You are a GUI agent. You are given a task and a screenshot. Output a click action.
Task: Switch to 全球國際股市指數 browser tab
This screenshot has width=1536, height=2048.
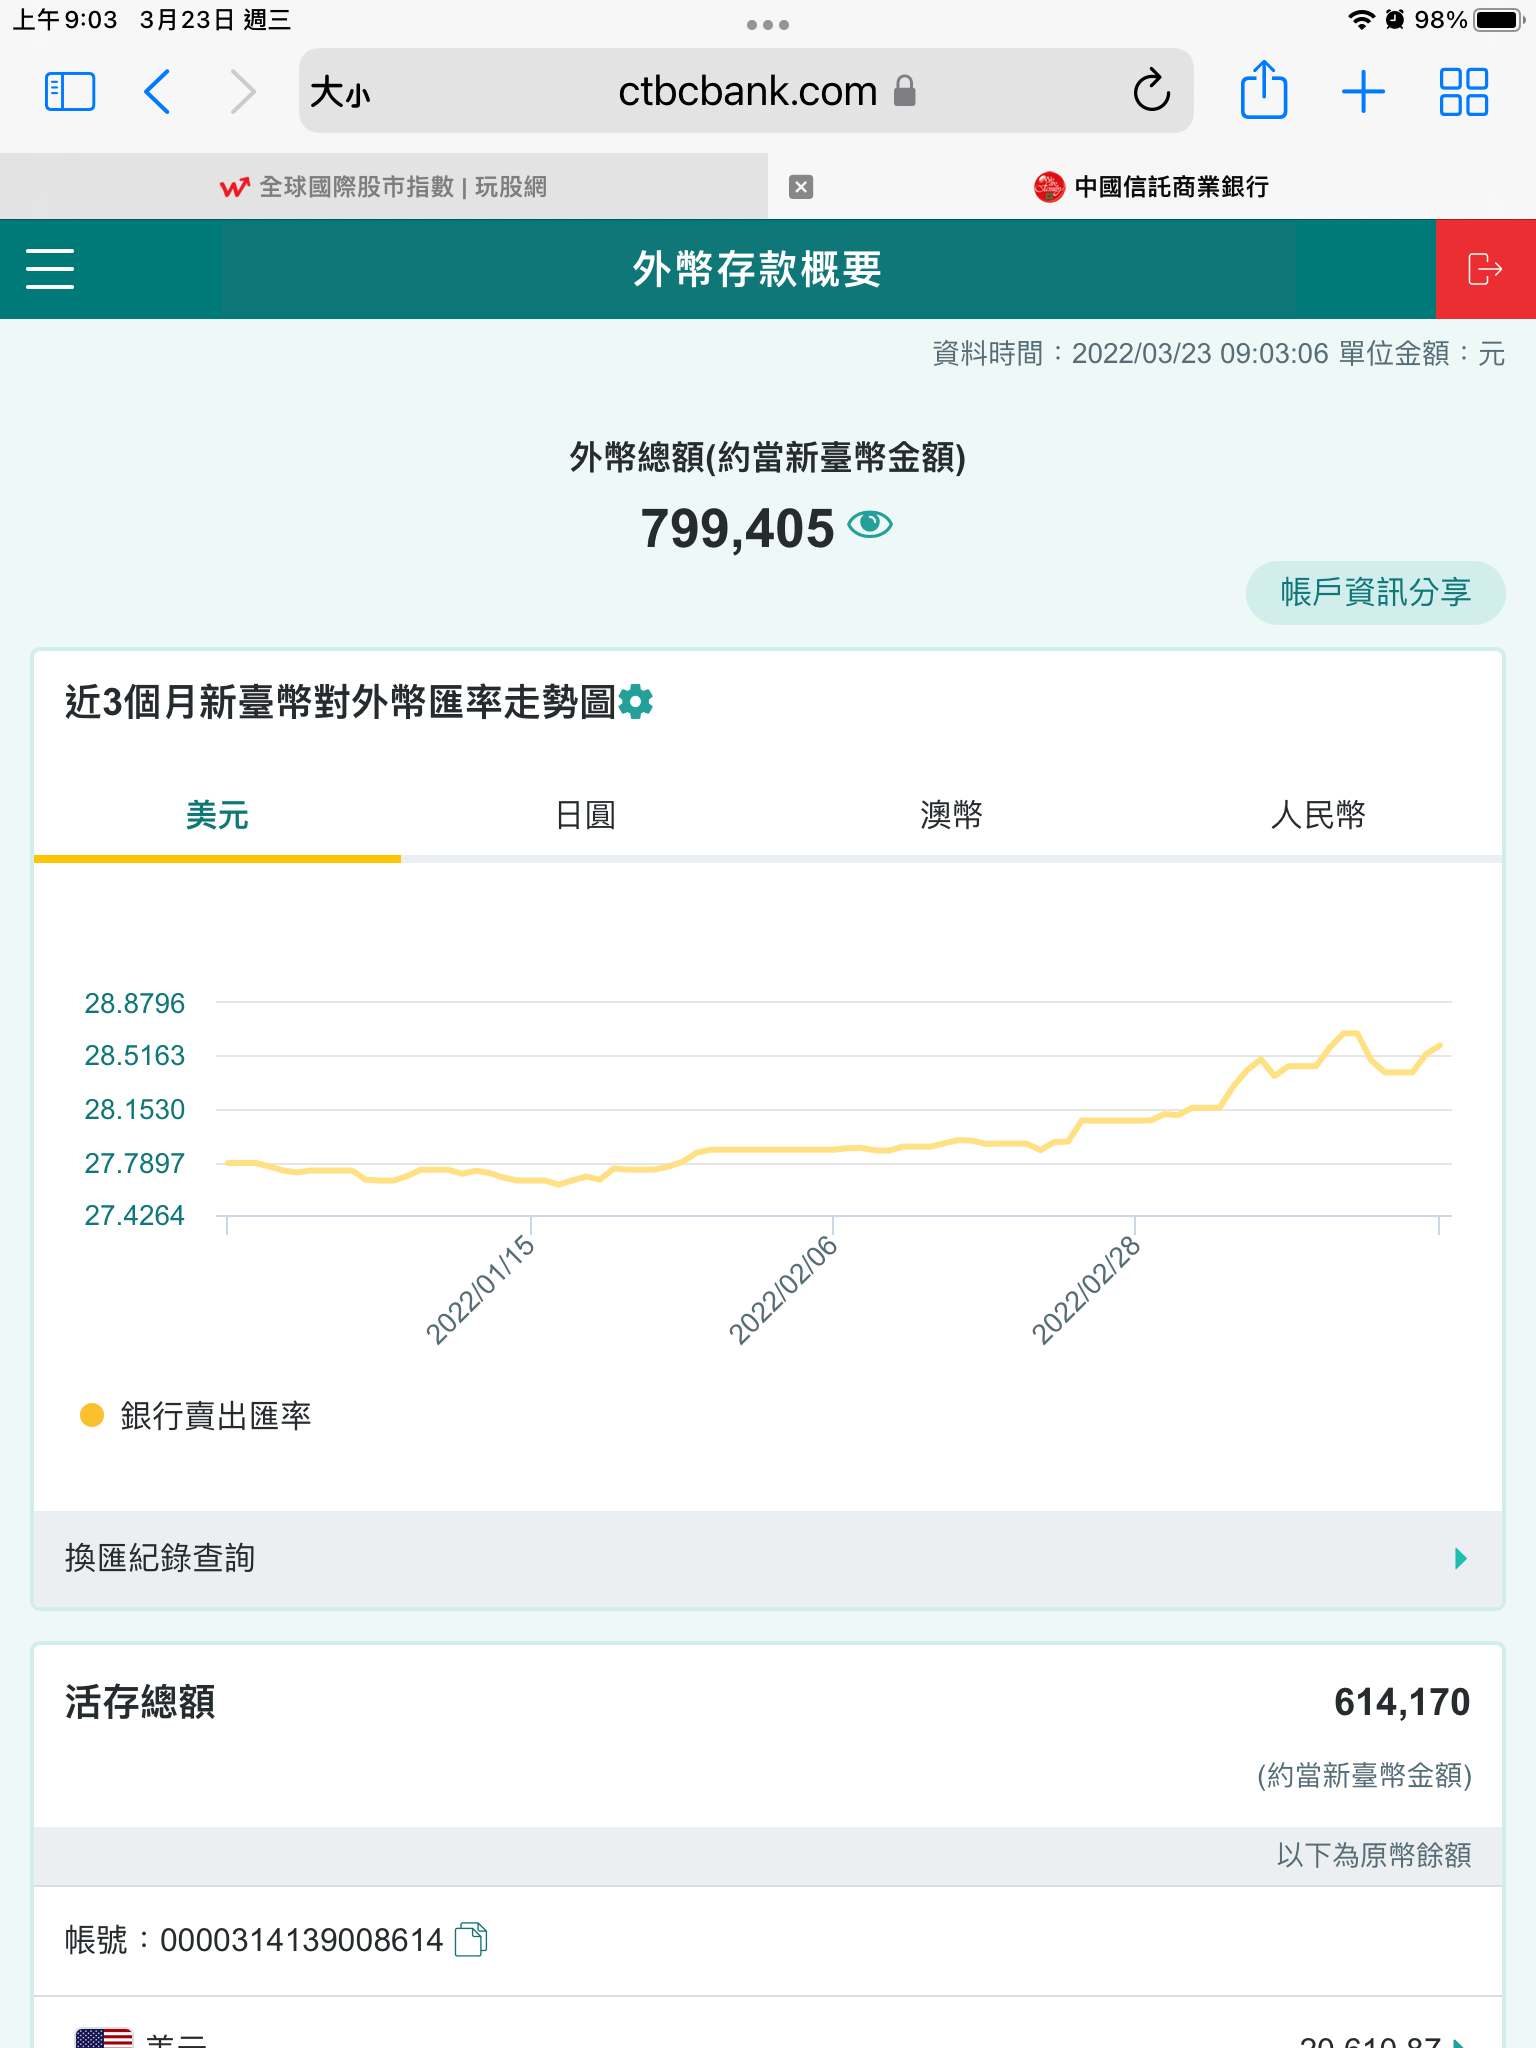click(384, 187)
